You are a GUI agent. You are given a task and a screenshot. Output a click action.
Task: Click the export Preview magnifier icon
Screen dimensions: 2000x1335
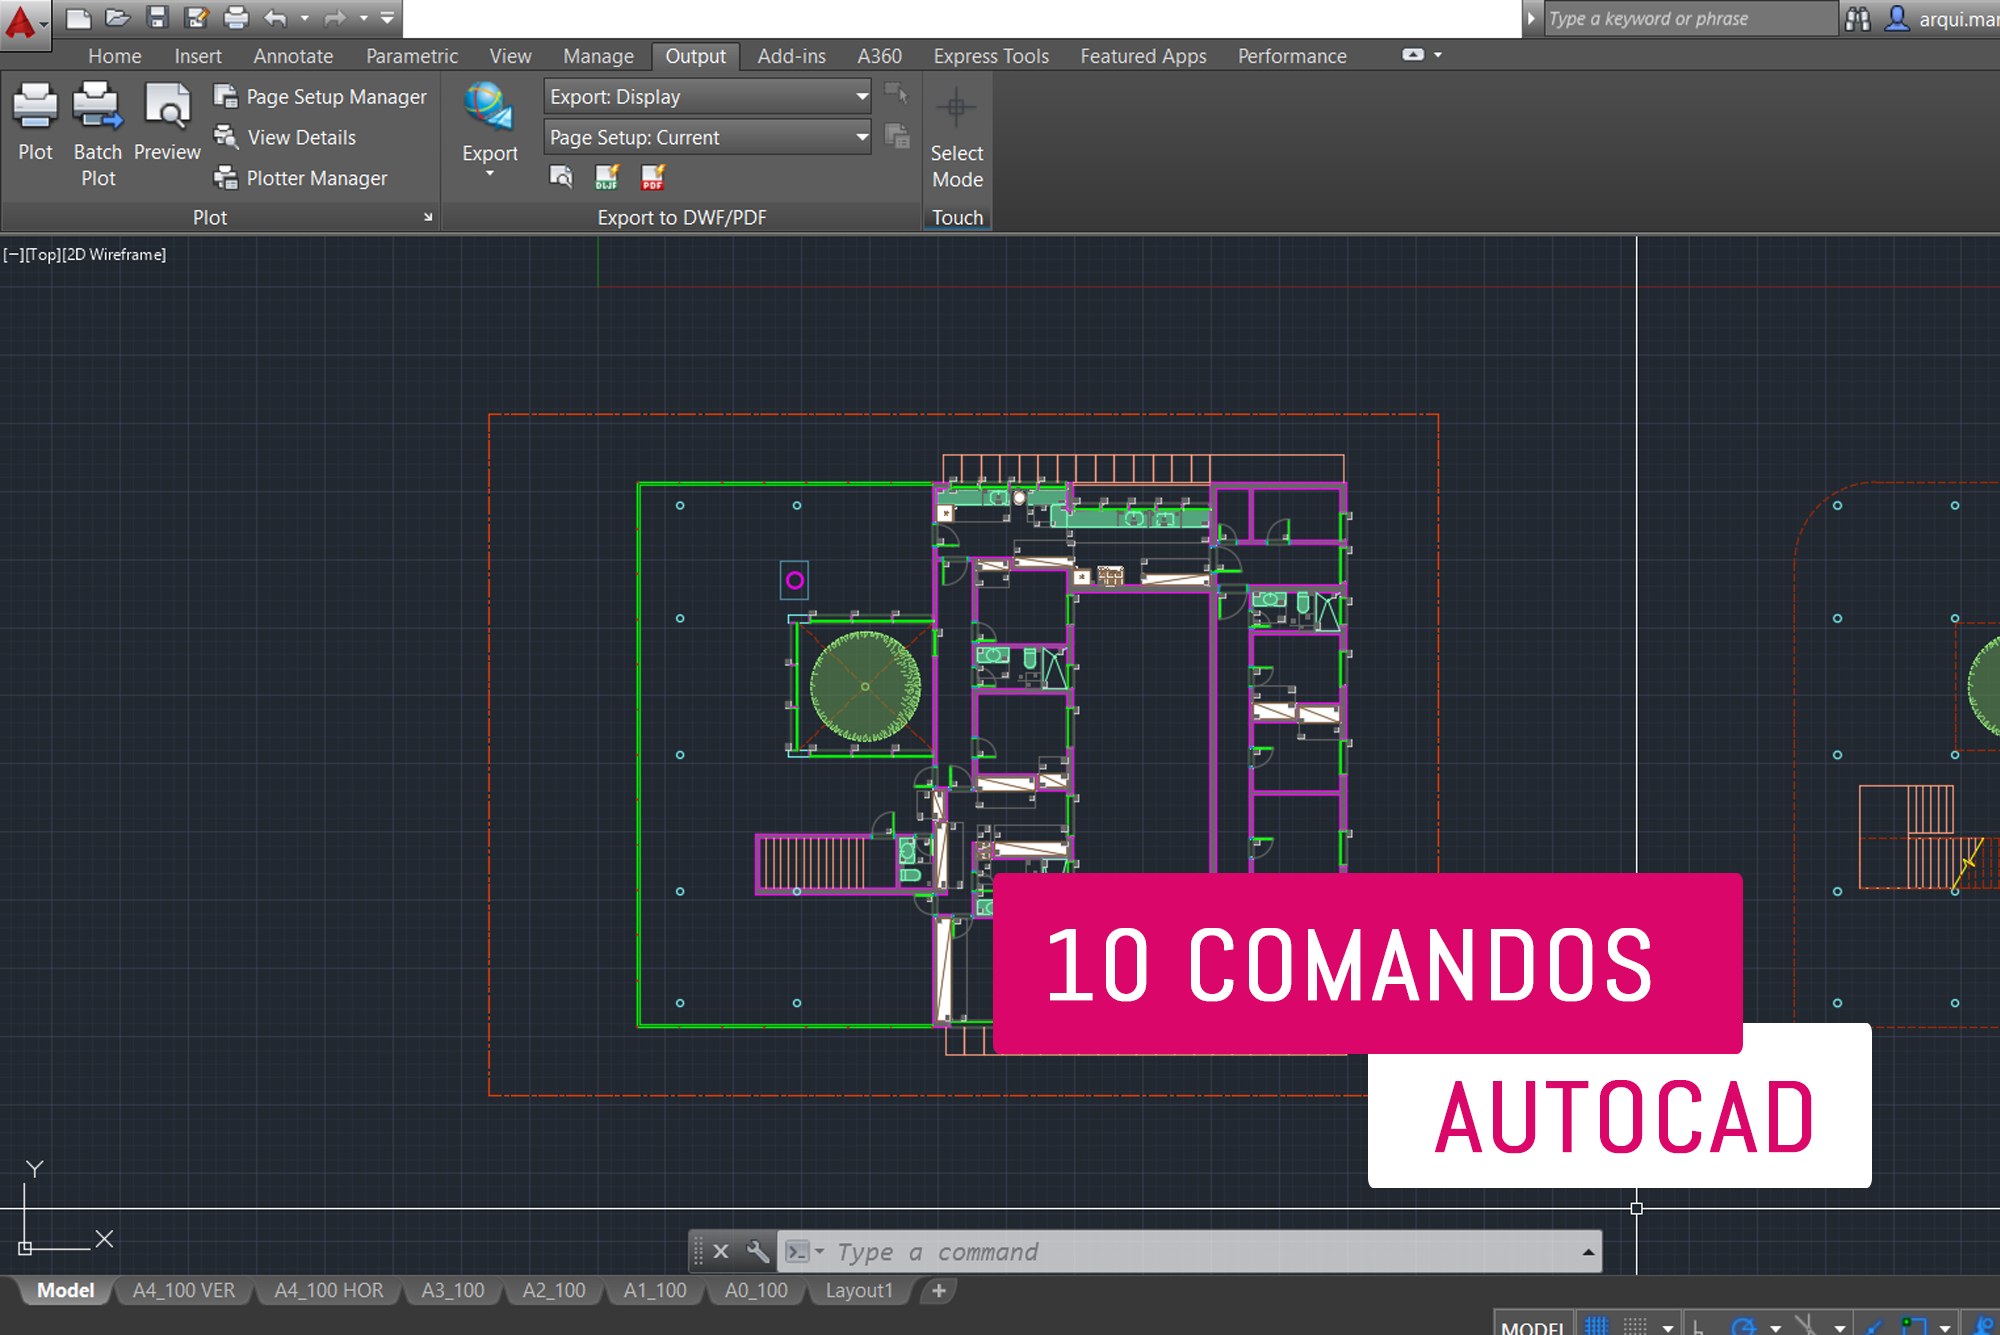561,177
